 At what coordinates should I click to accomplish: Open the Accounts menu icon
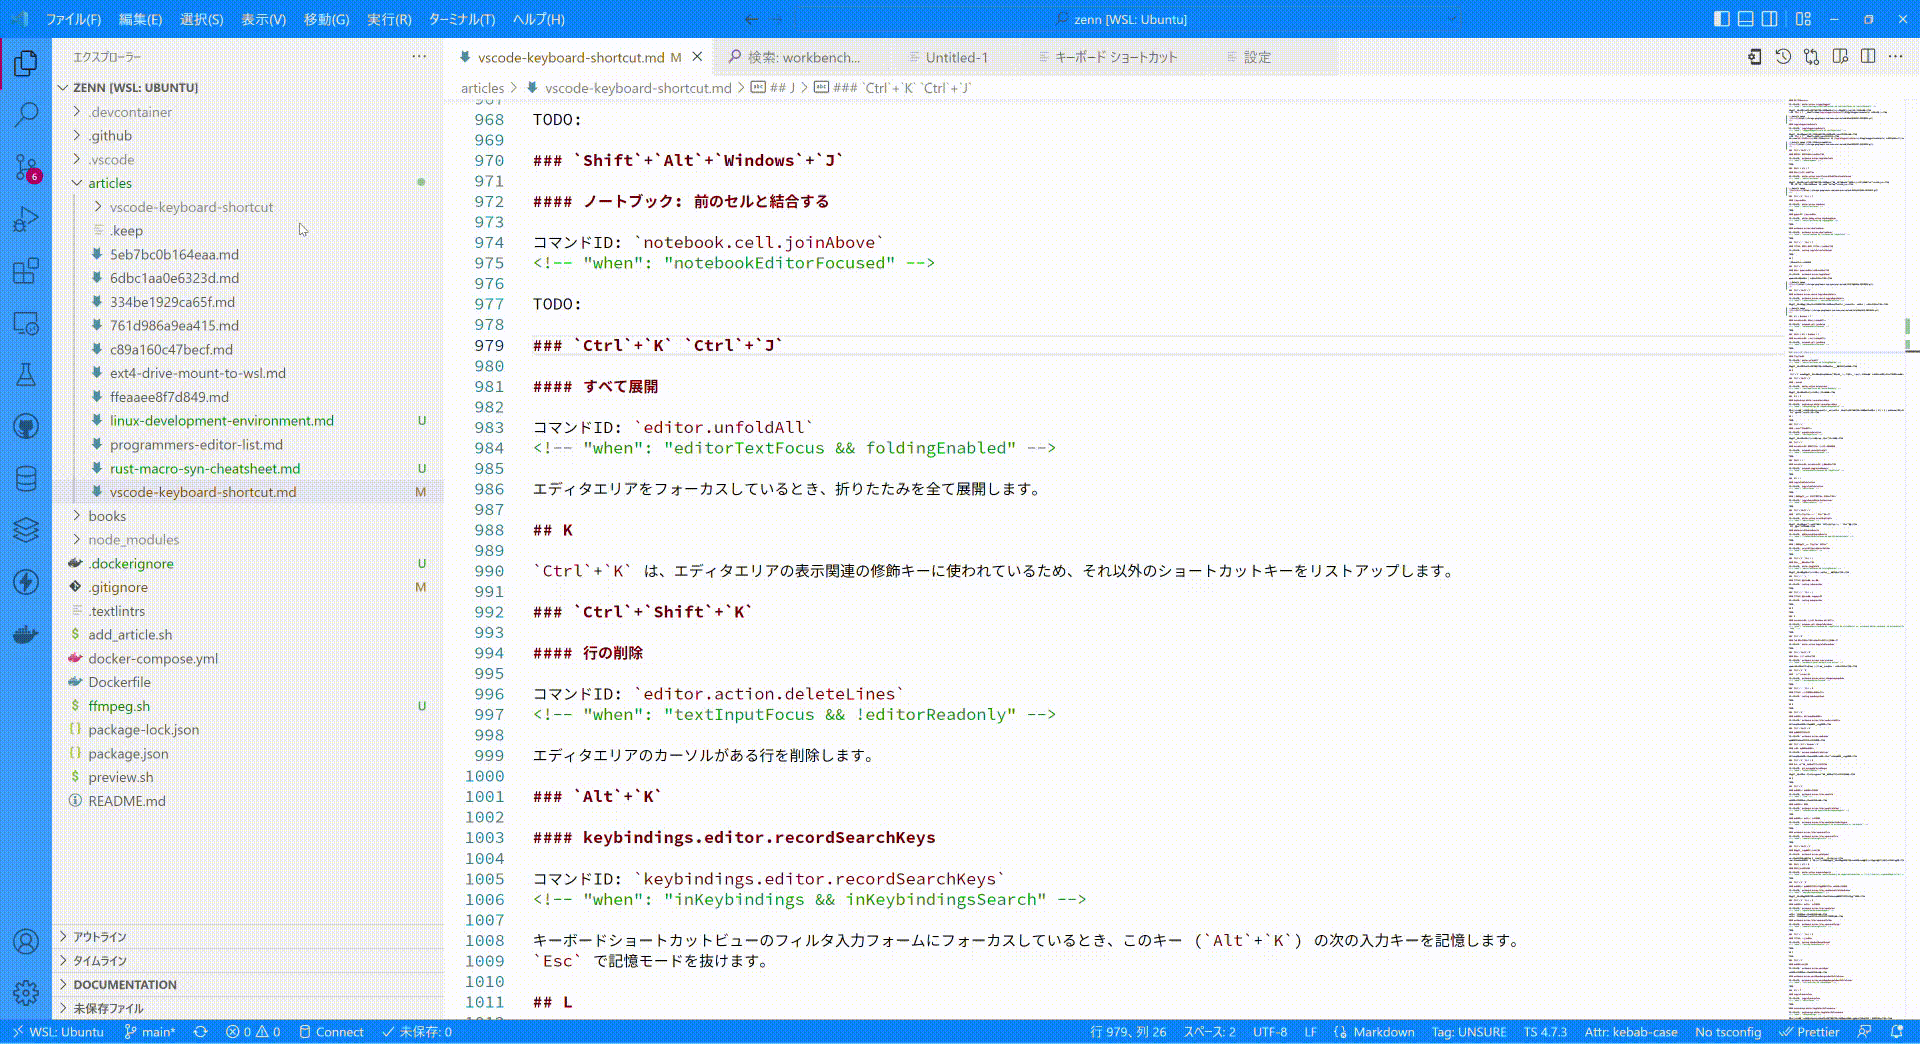(26, 941)
